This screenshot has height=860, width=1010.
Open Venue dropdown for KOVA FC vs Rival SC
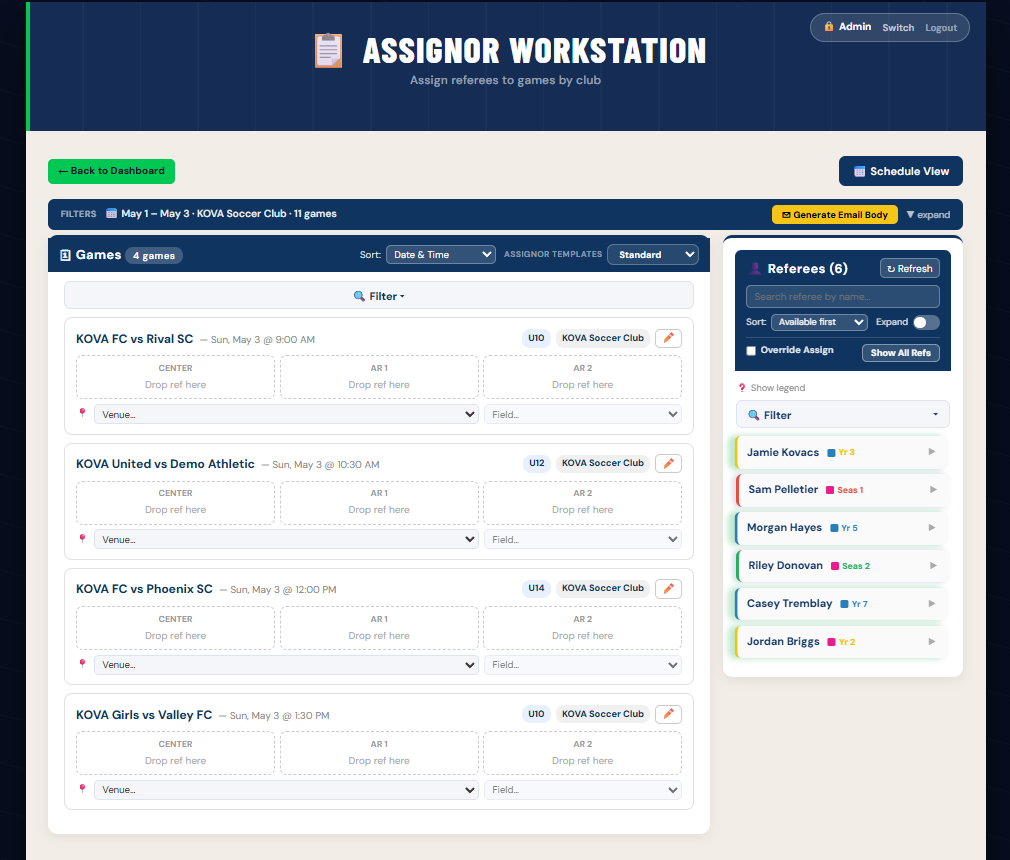point(286,414)
